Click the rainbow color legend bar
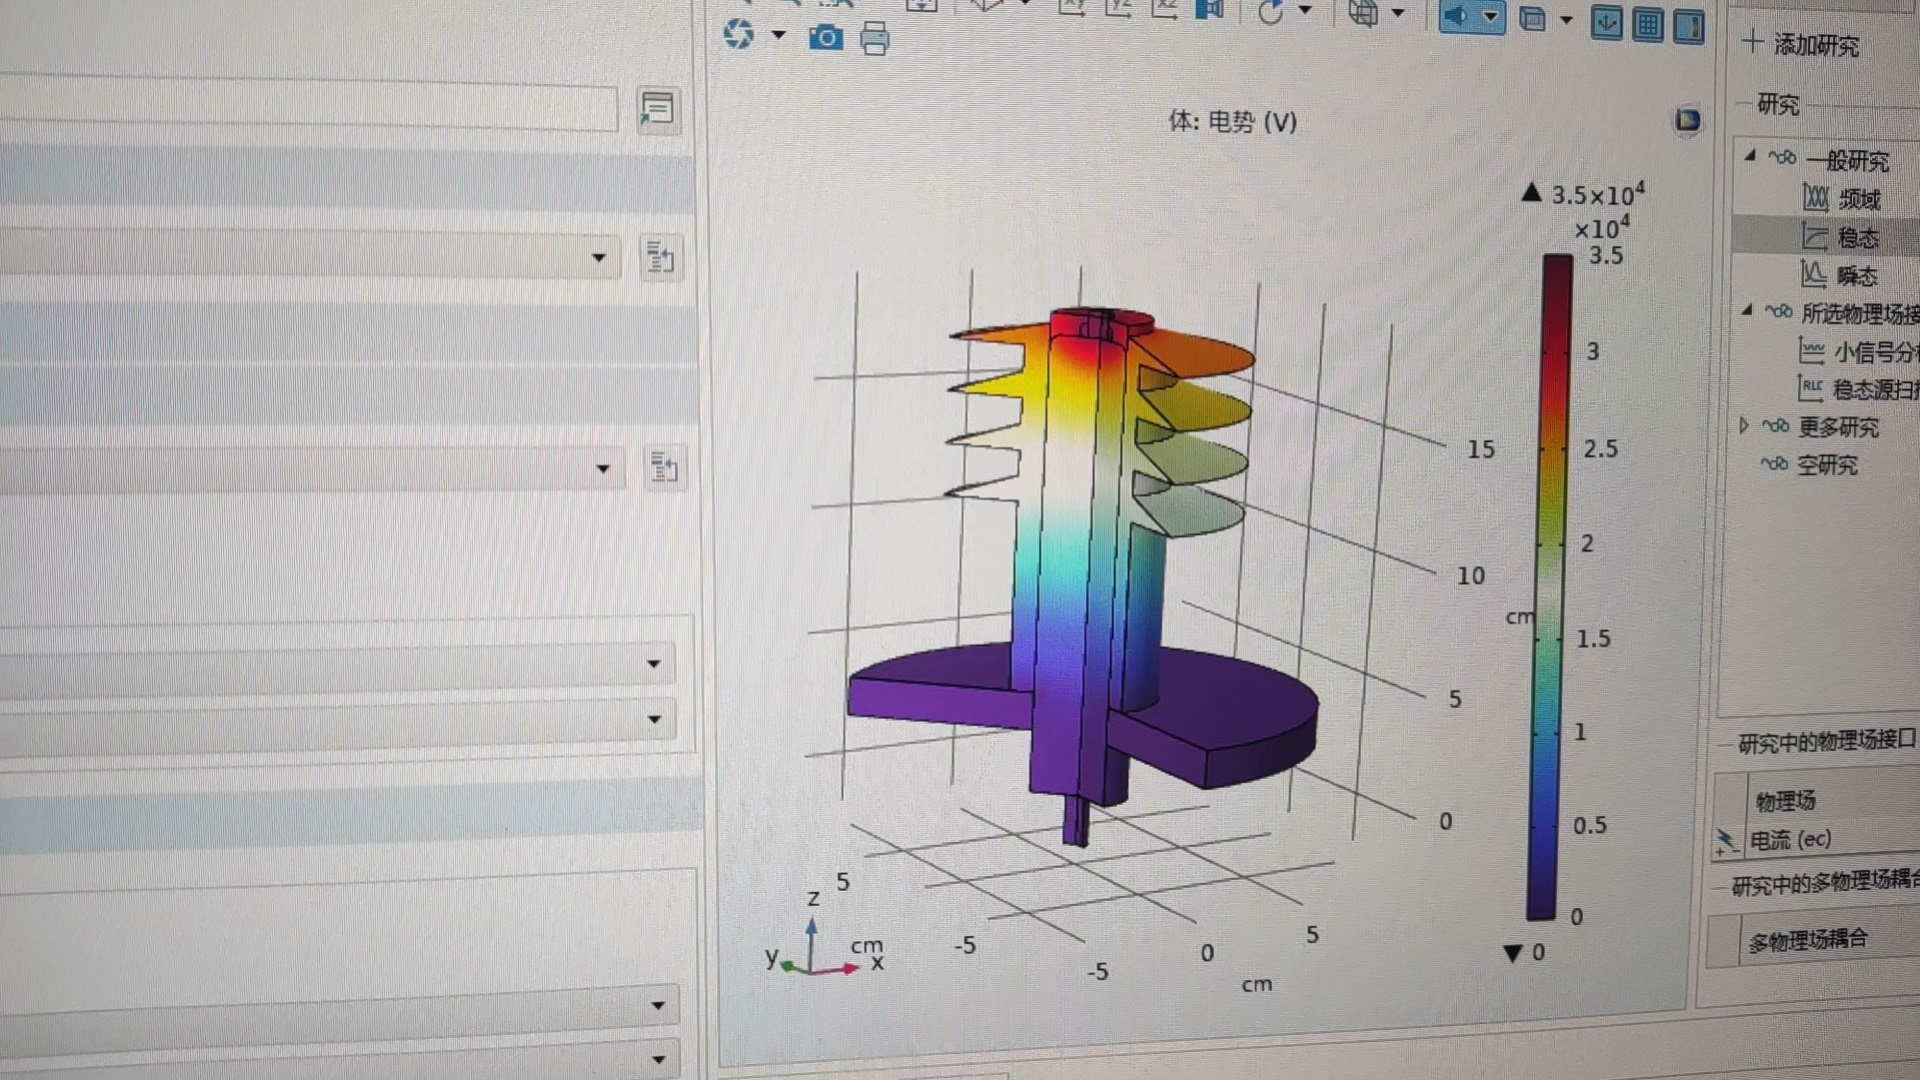The height and width of the screenshot is (1080, 1920). (1551, 585)
